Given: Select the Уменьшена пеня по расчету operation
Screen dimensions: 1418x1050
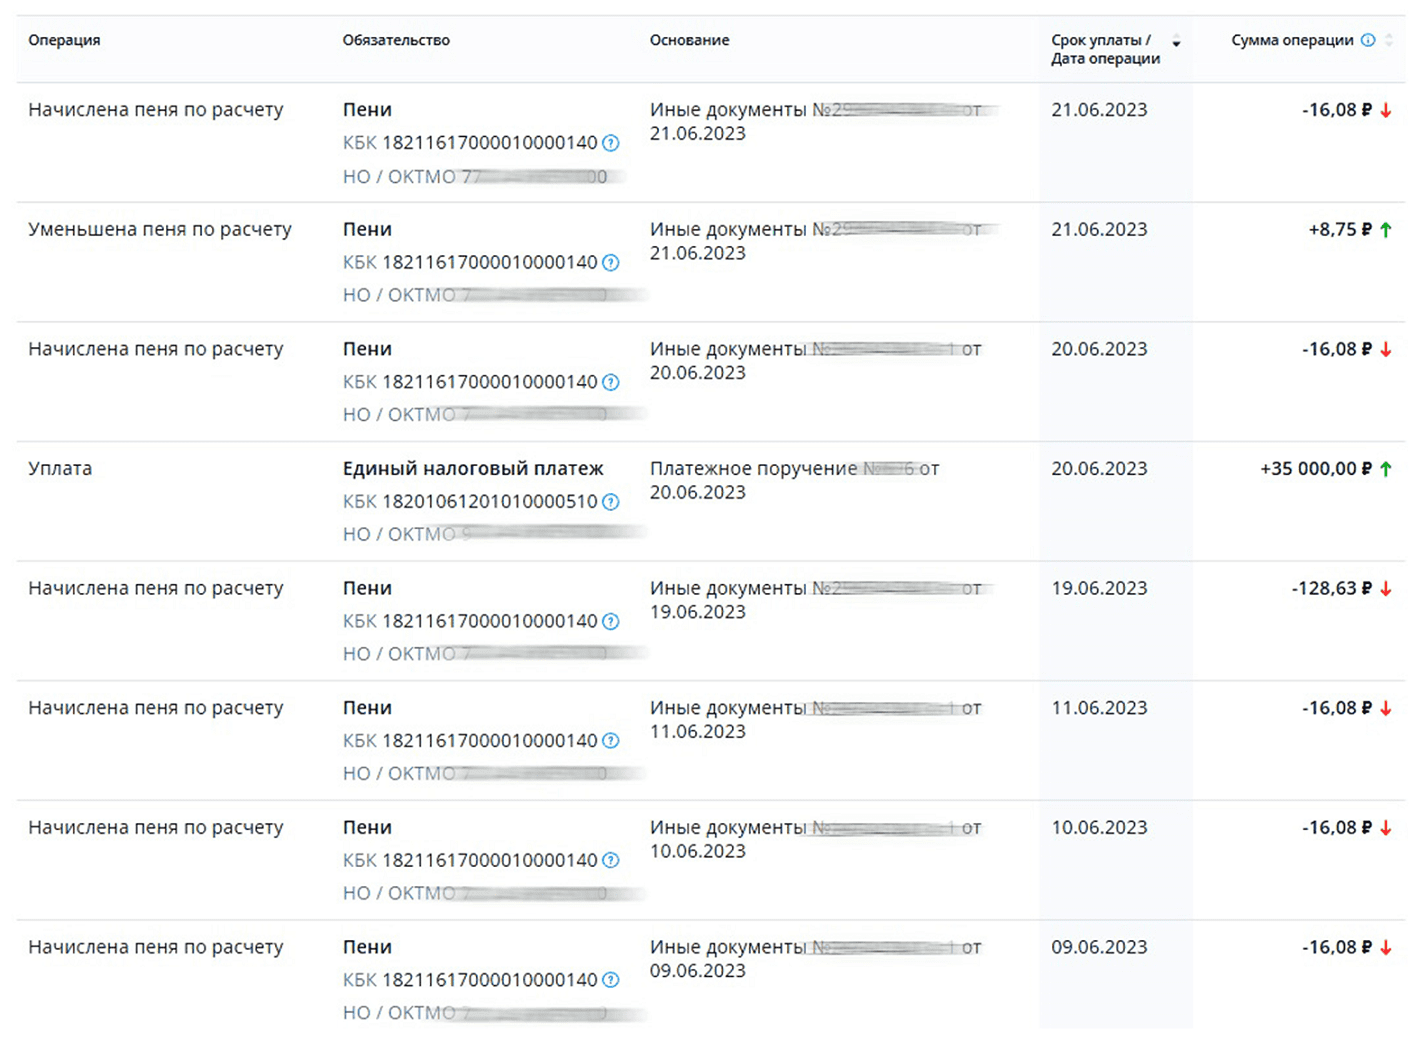Looking at the screenshot, I should (160, 230).
